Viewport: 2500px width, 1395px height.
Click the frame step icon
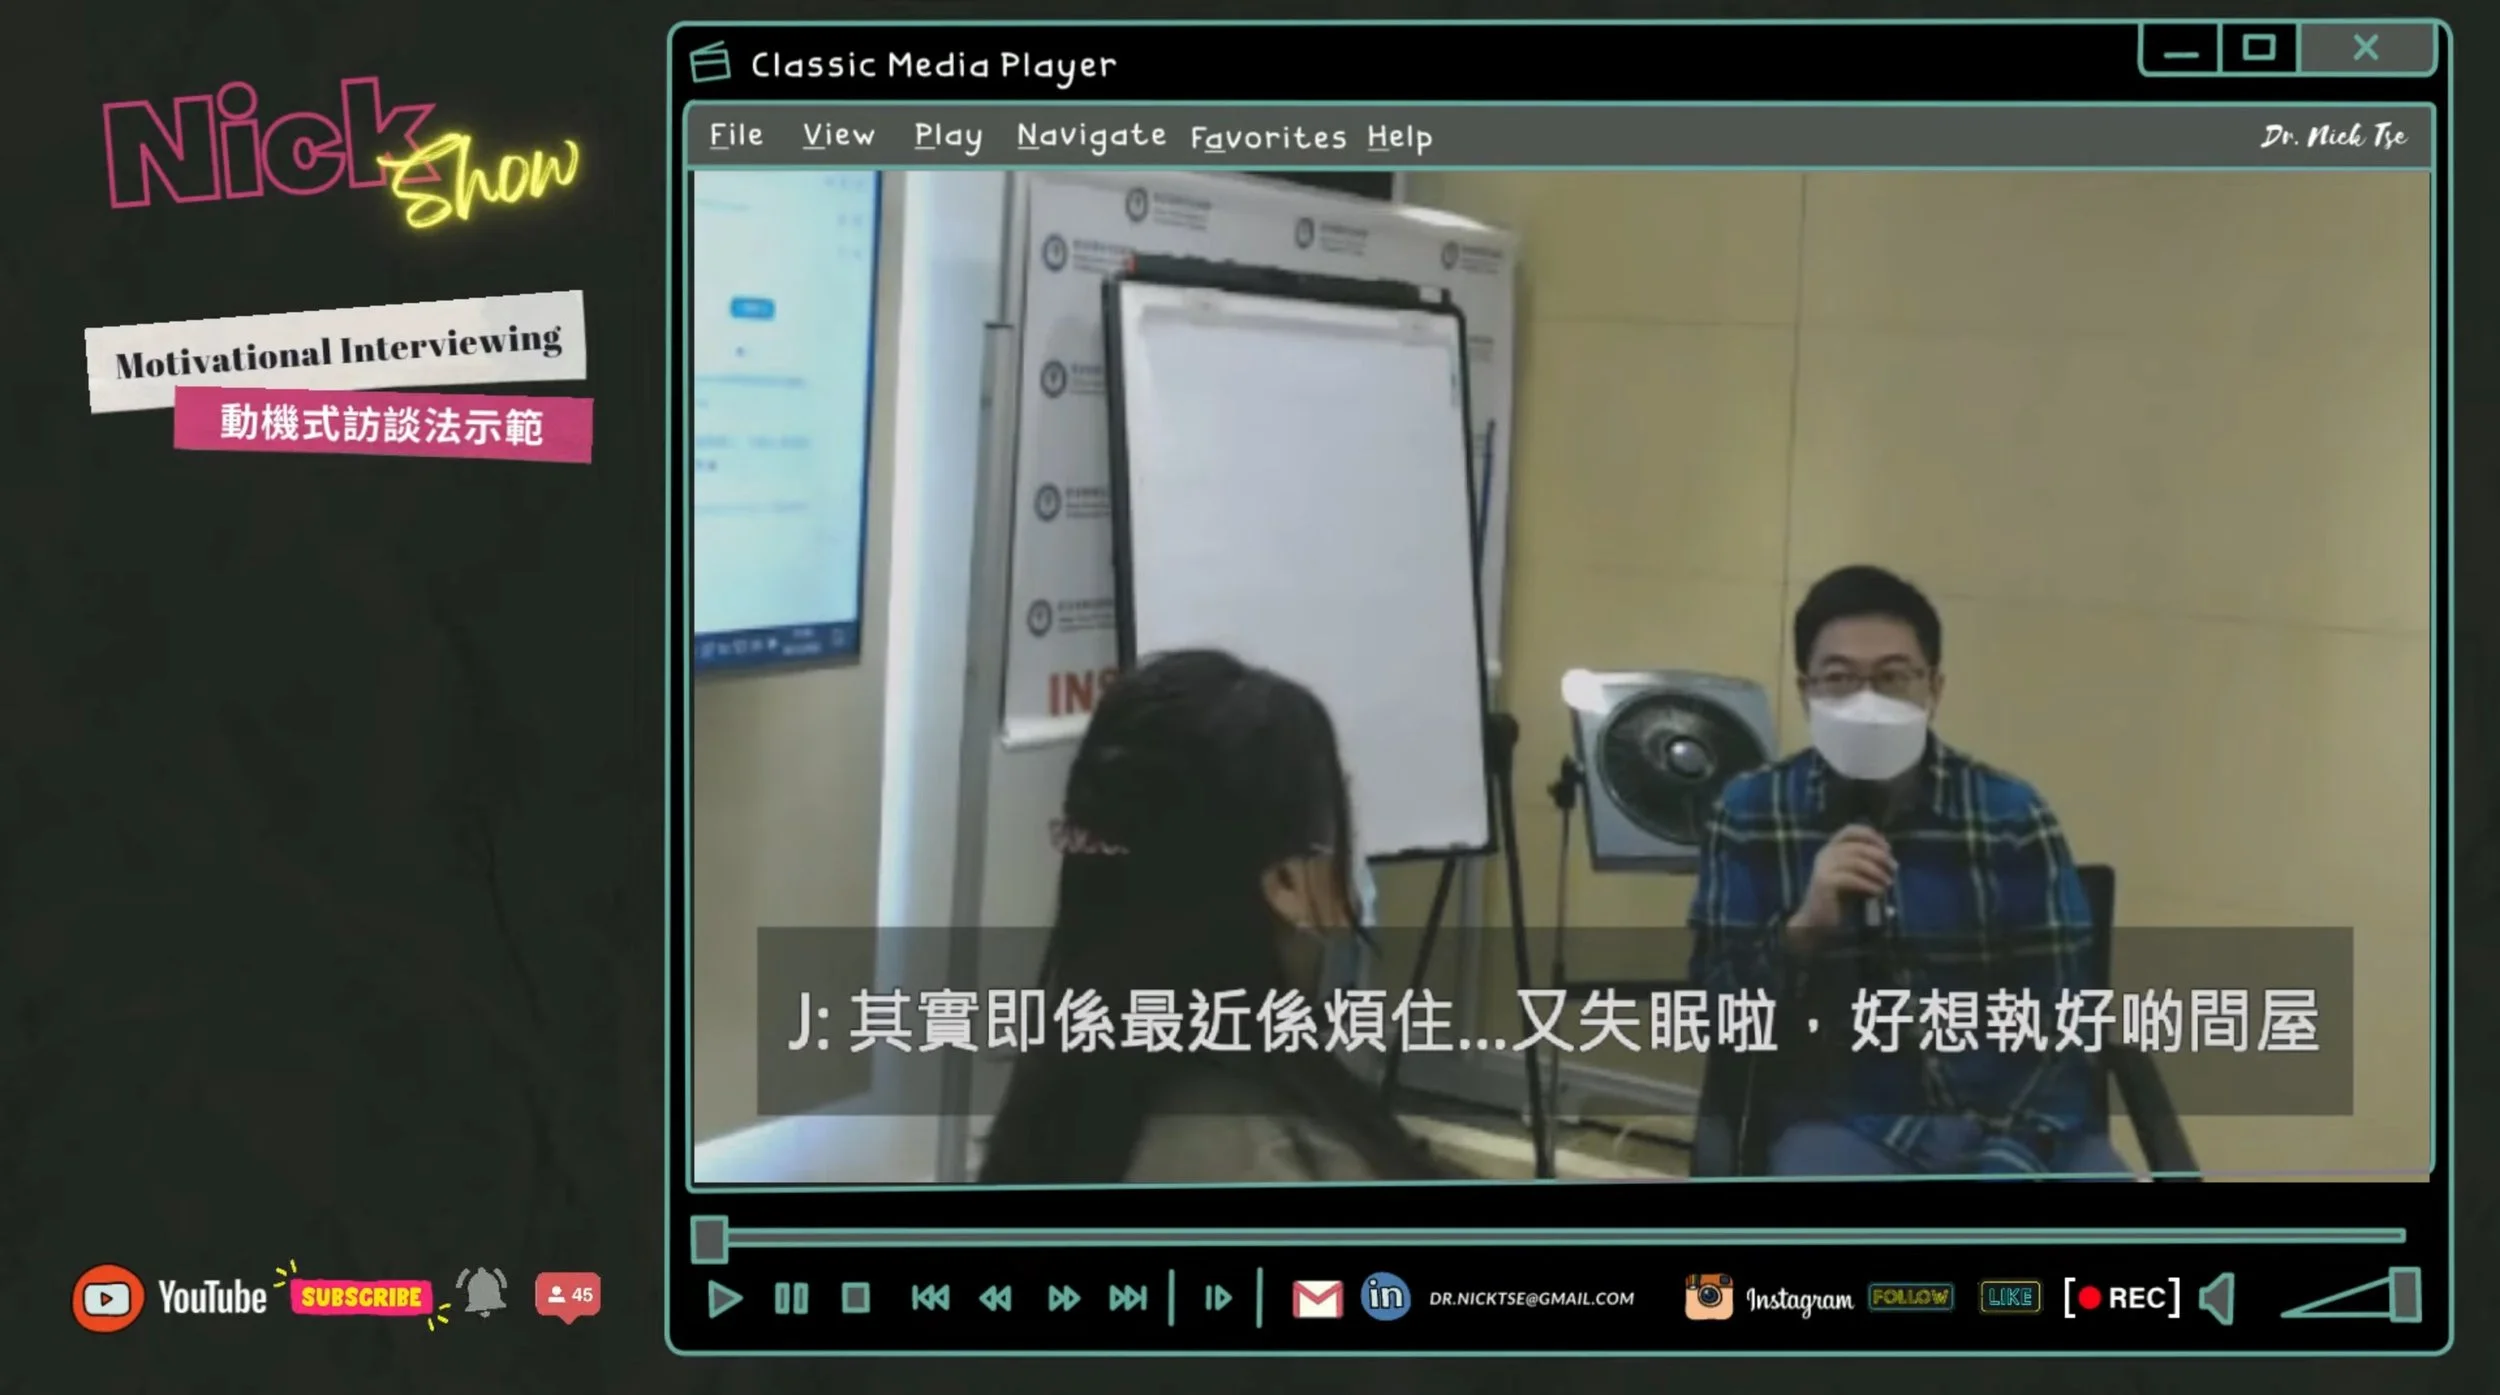click(1217, 1298)
